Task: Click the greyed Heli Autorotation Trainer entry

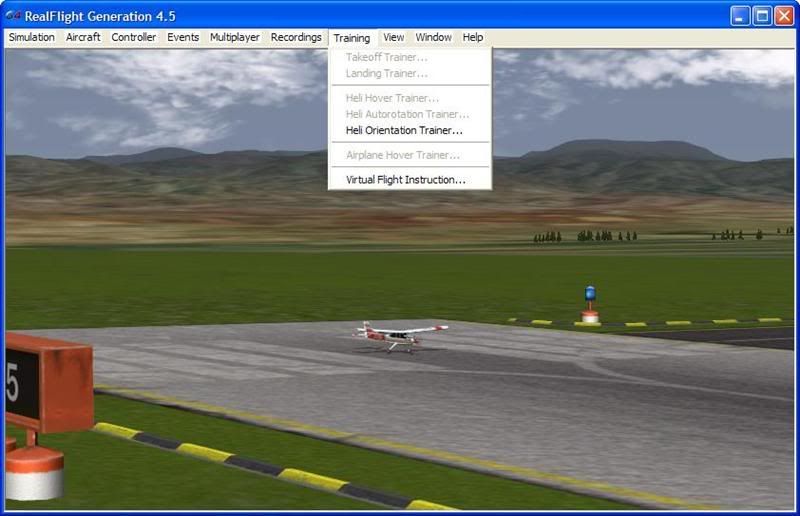Action: point(410,114)
